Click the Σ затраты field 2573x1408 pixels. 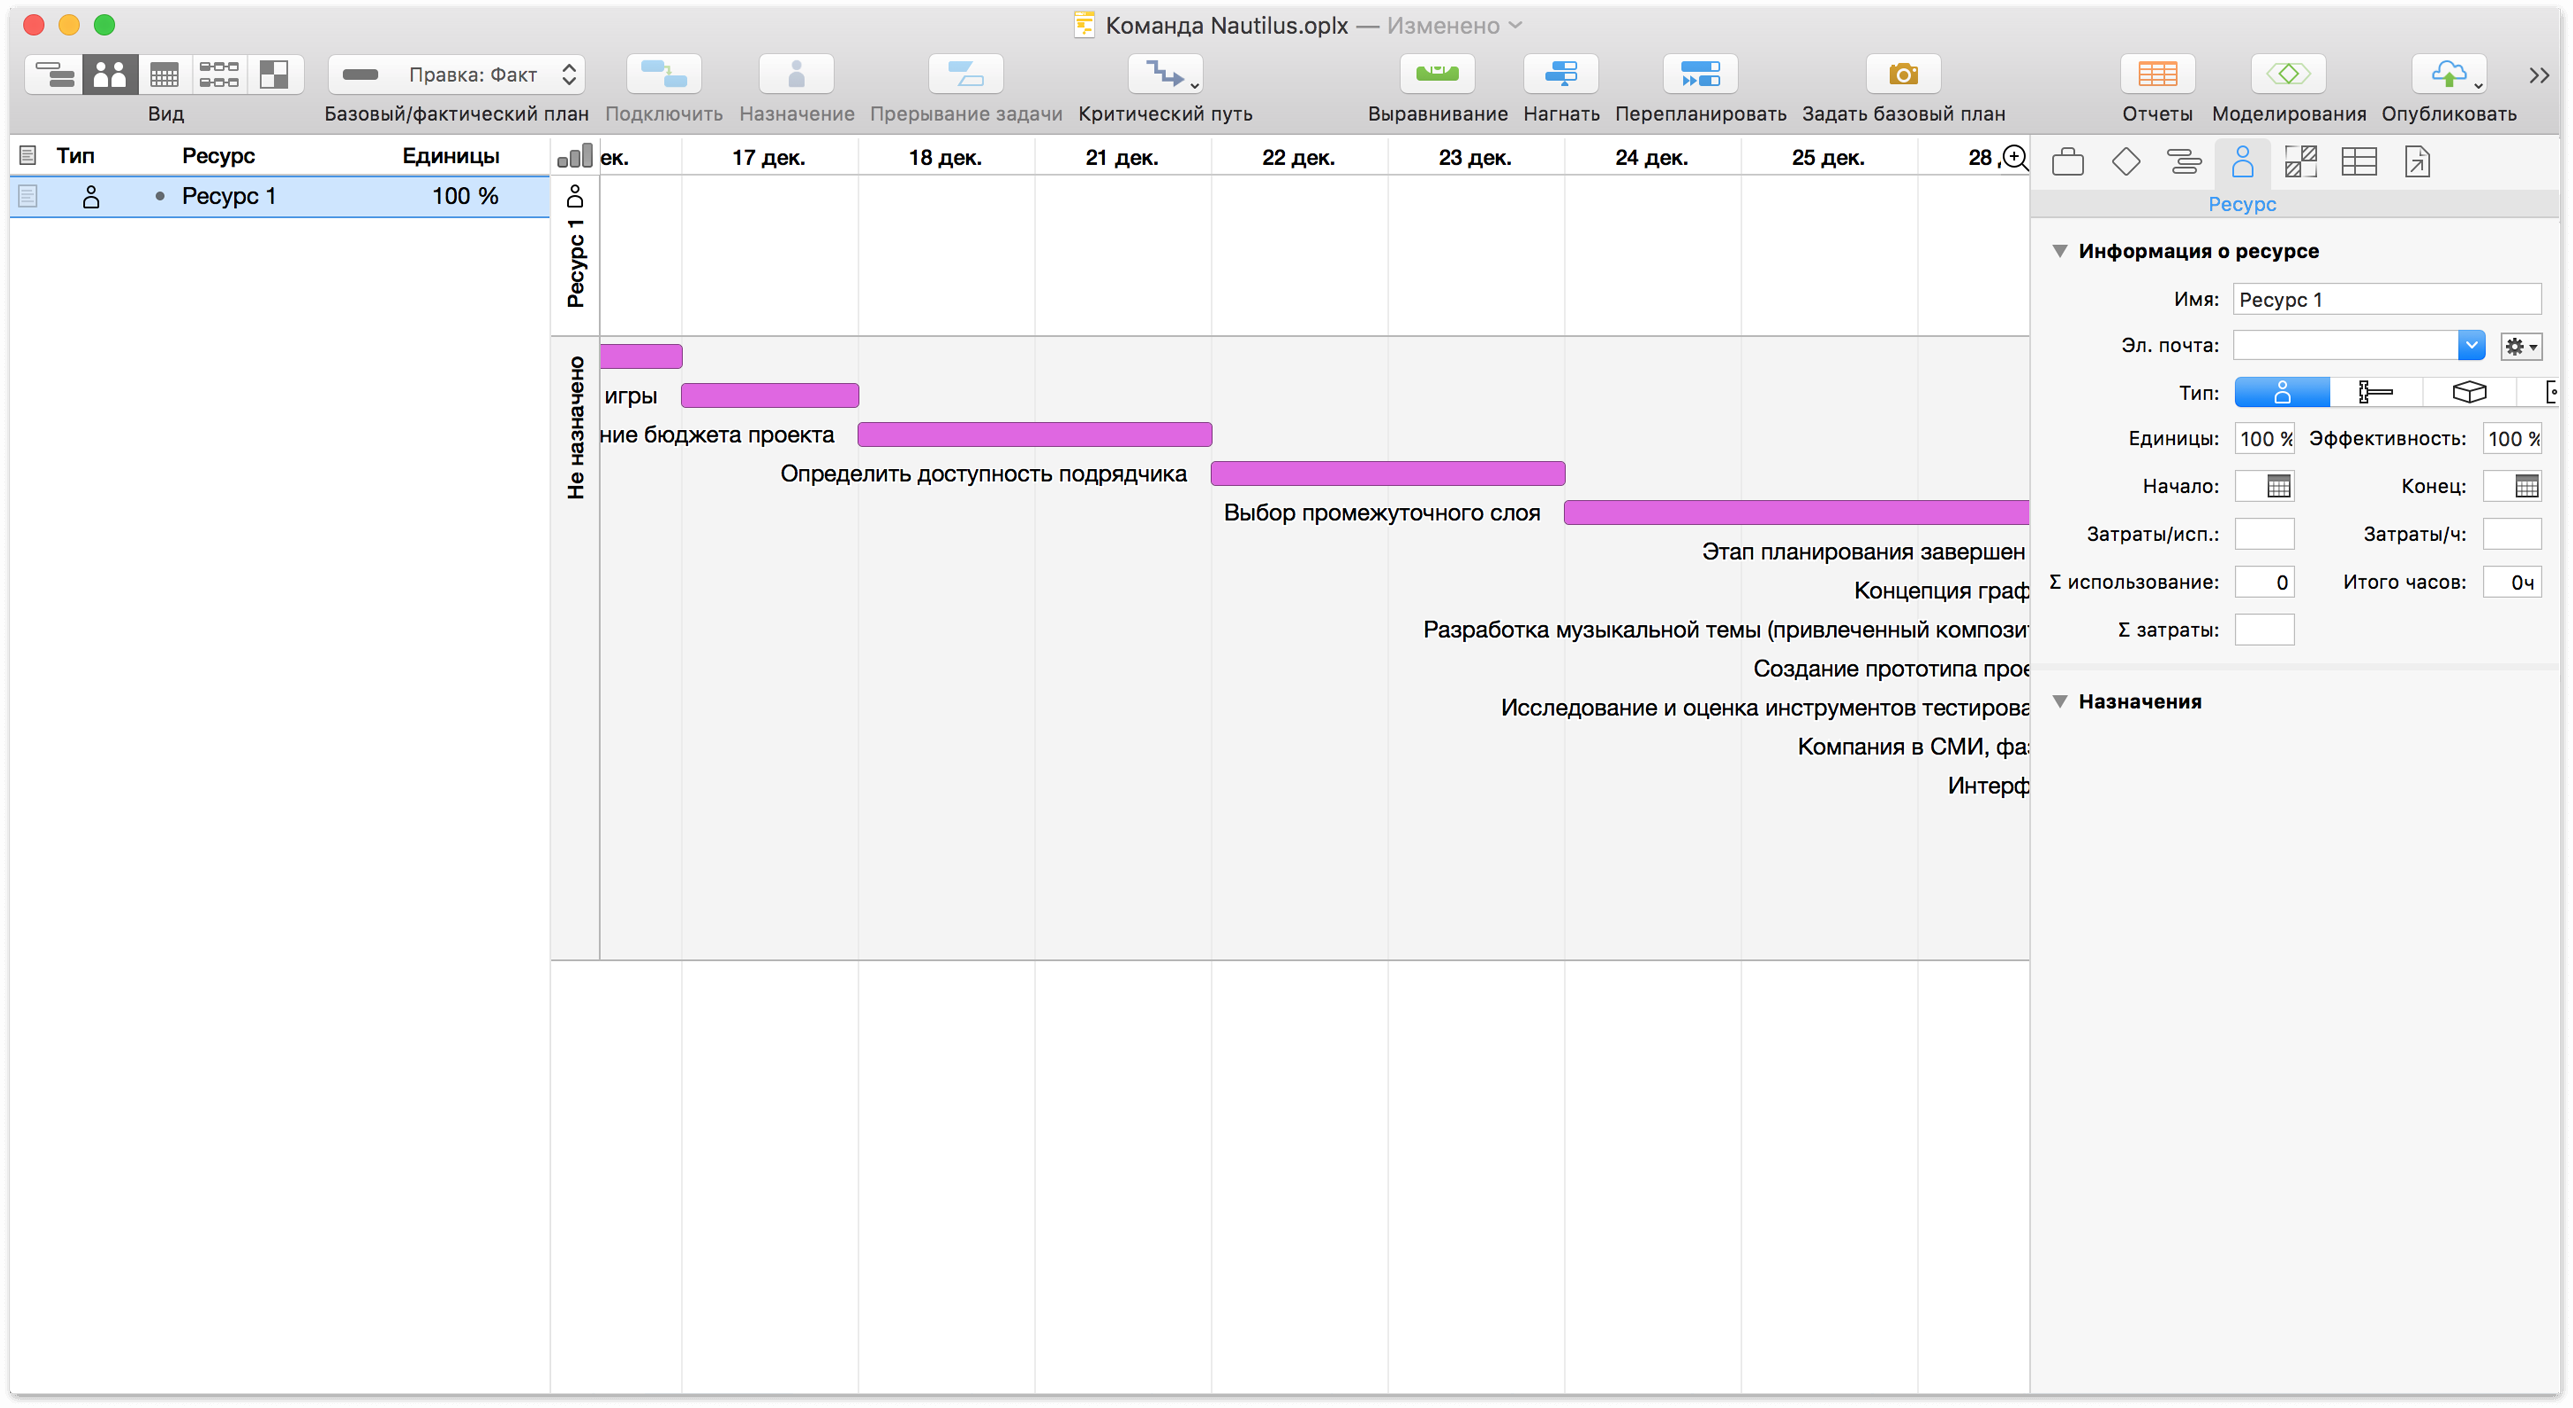pyautogui.click(x=2264, y=630)
